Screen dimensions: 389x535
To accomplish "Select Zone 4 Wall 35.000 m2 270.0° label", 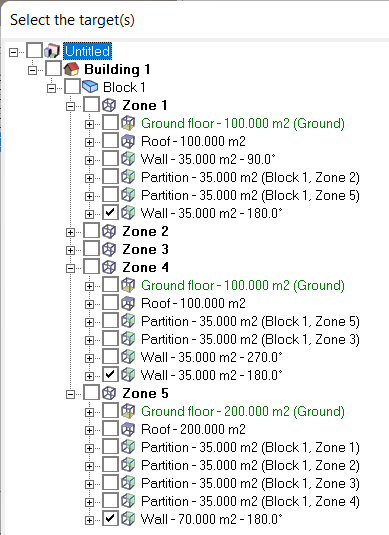I will click(212, 357).
